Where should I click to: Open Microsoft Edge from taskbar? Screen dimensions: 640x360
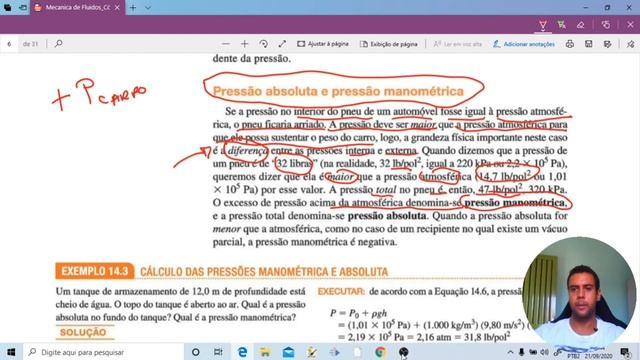pyautogui.click(x=242, y=352)
